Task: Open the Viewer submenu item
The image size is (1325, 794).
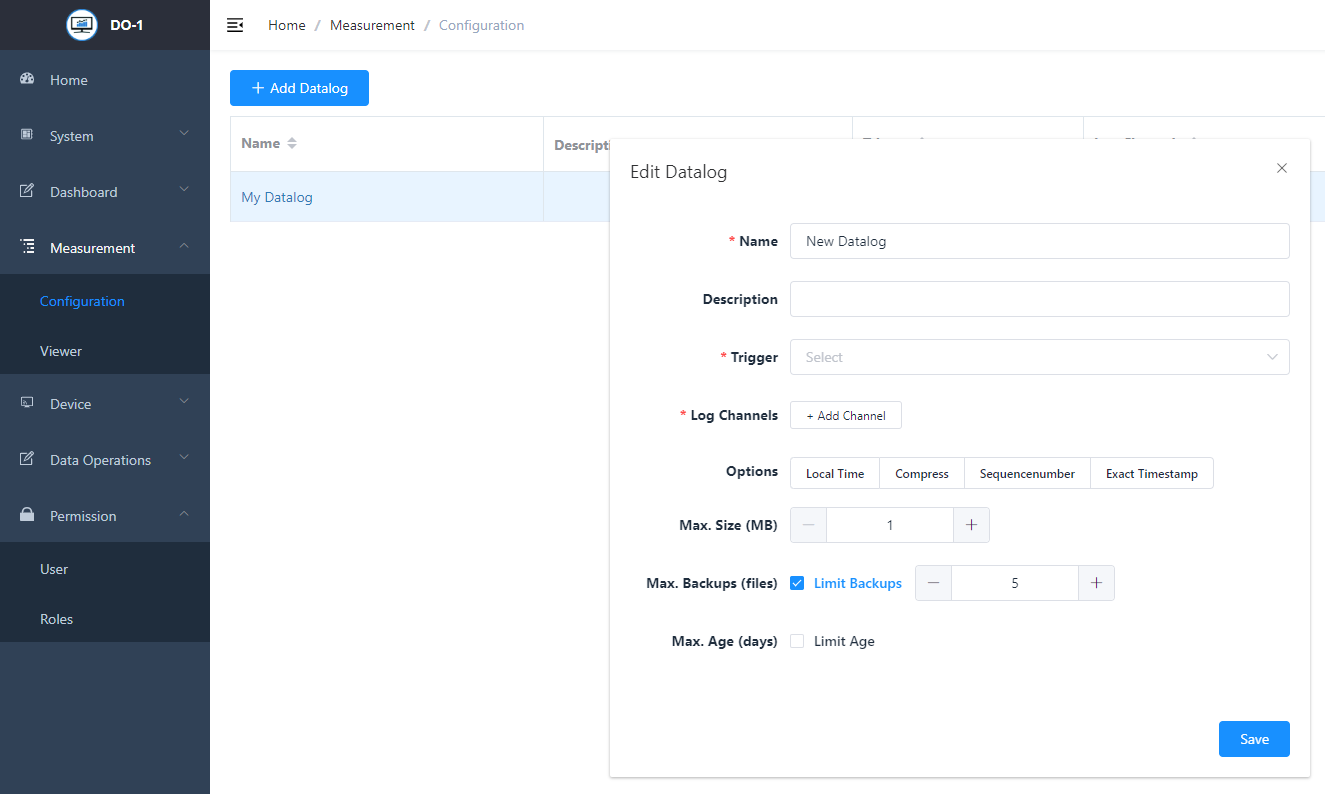Action: tap(61, 351)
